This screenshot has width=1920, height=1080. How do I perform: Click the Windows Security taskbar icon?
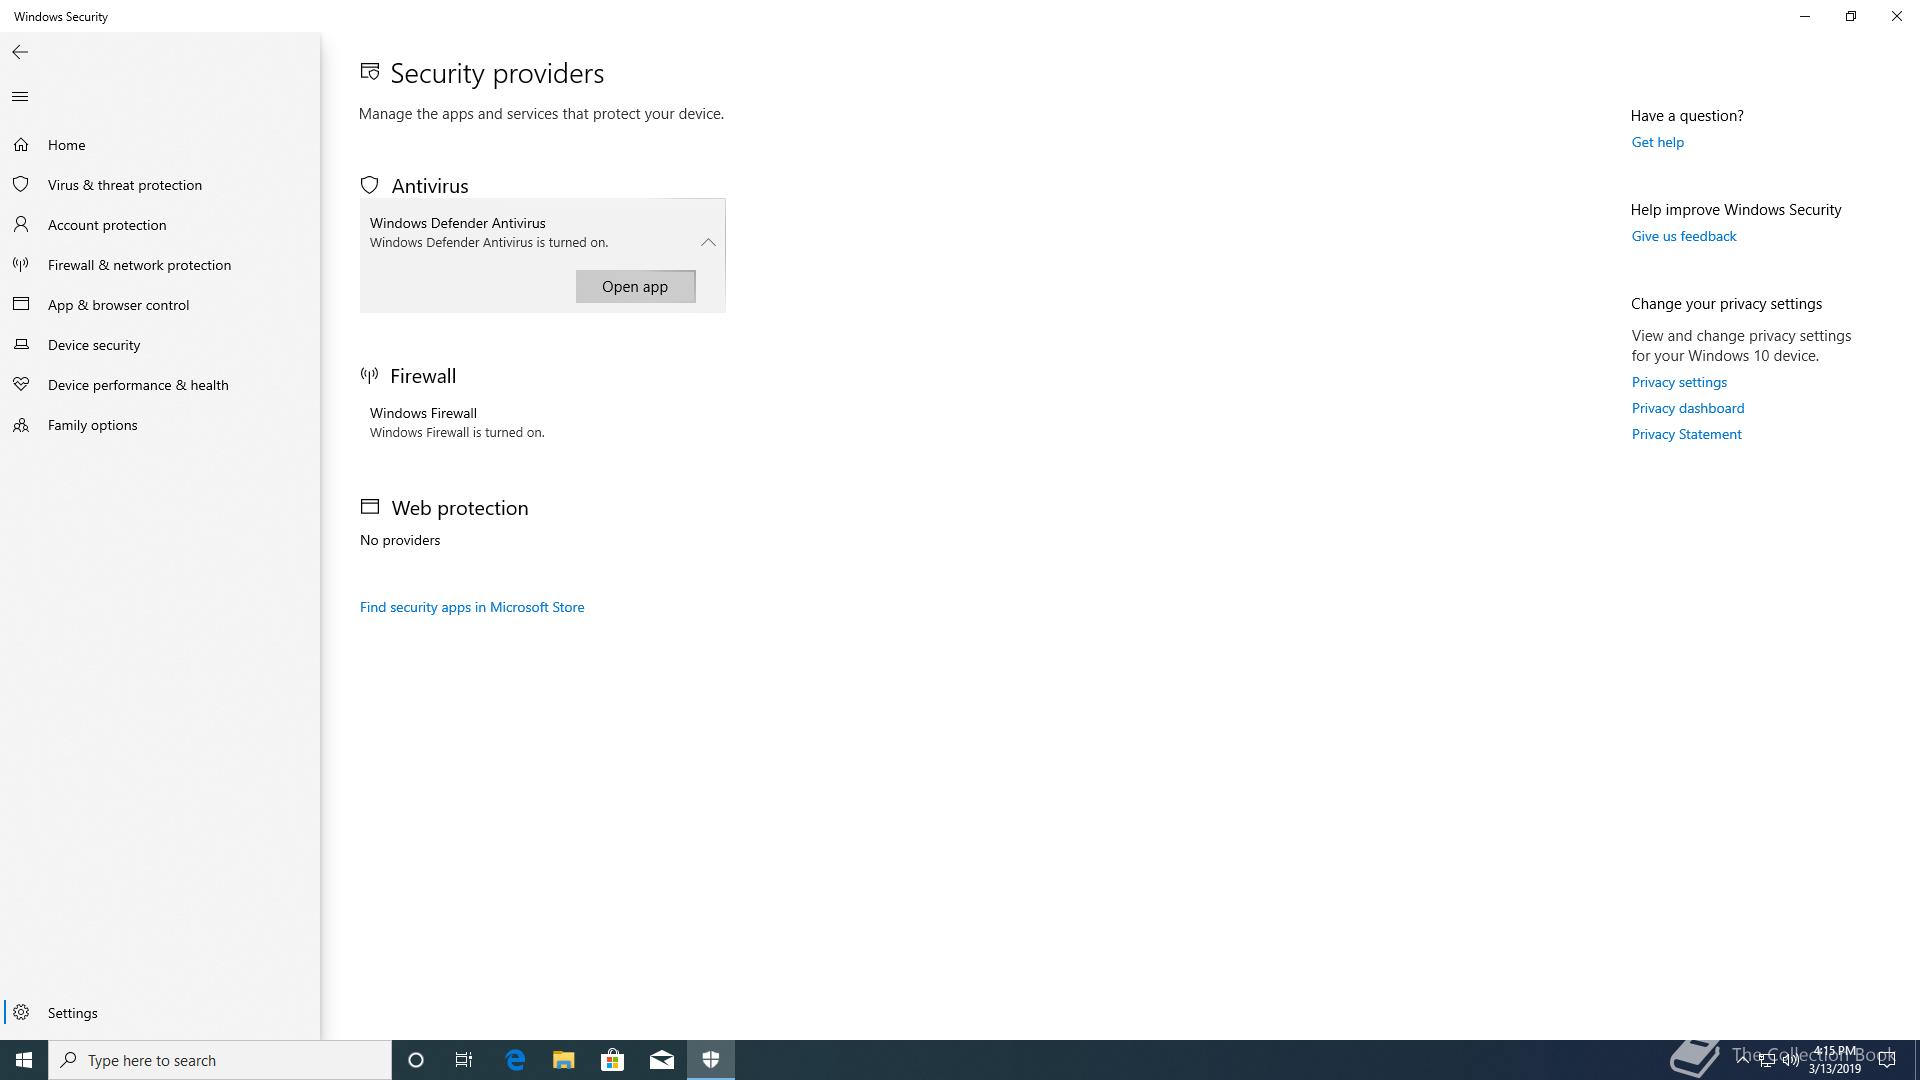pyautogui.click(x=711, y=1060)
